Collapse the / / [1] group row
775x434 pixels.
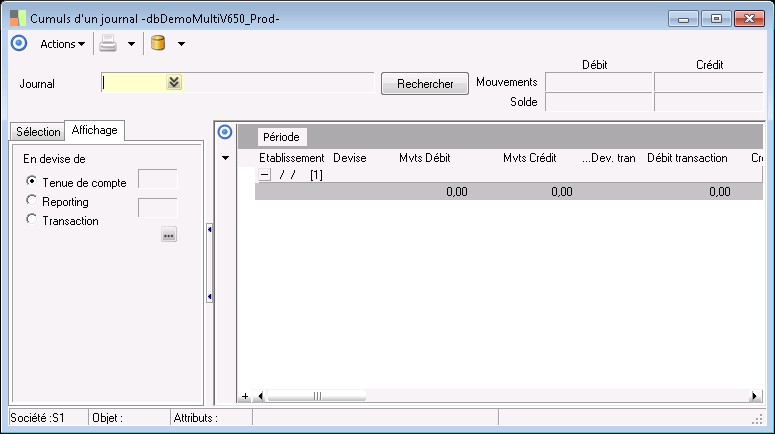tap(265, 174)
